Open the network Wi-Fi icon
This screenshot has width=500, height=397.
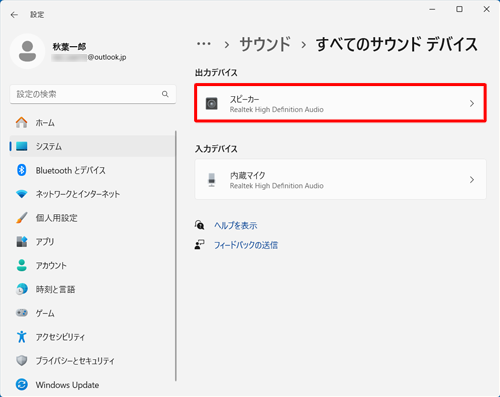pos(22,194)
